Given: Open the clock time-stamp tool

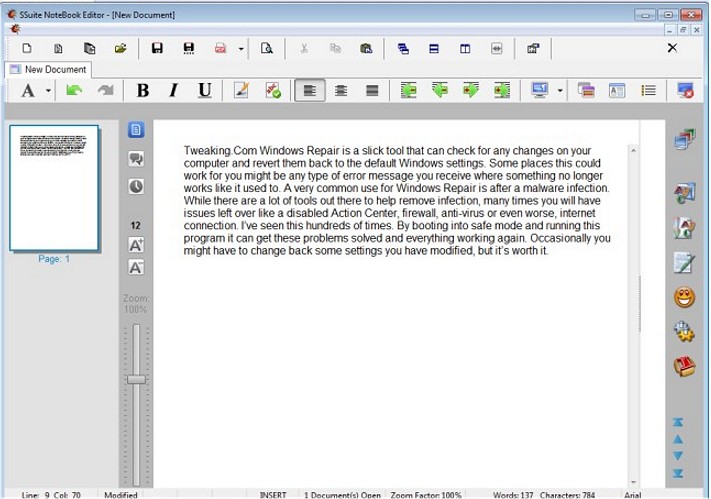Looking at the screenshot, I should pyautogui.click(x=136, y=186).
